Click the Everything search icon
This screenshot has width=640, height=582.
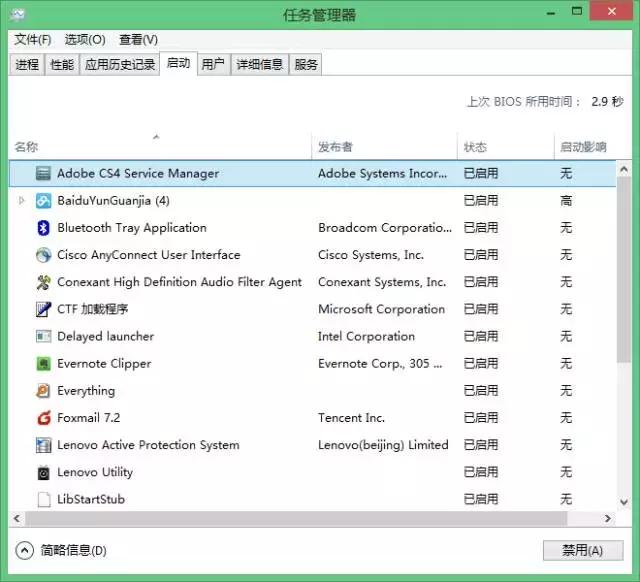click(43, 391)
